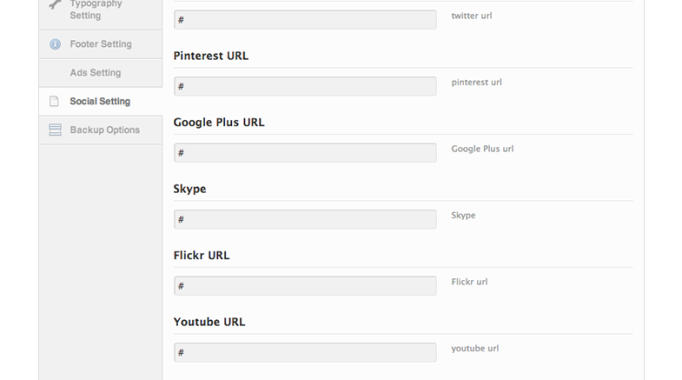Screen dimensions: 682x380
Task: Click the Pinterest URL section heading
Action: pyautogui.click(x=211, y=56)
